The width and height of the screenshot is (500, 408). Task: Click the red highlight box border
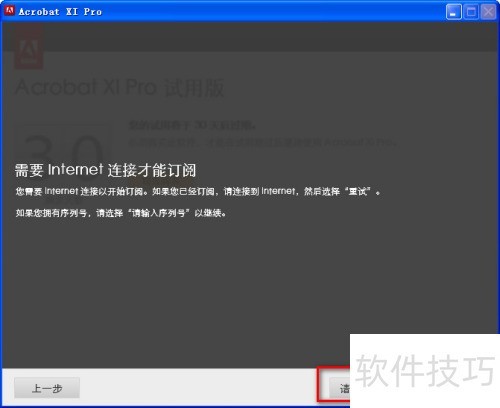click(x=318, y=384)
